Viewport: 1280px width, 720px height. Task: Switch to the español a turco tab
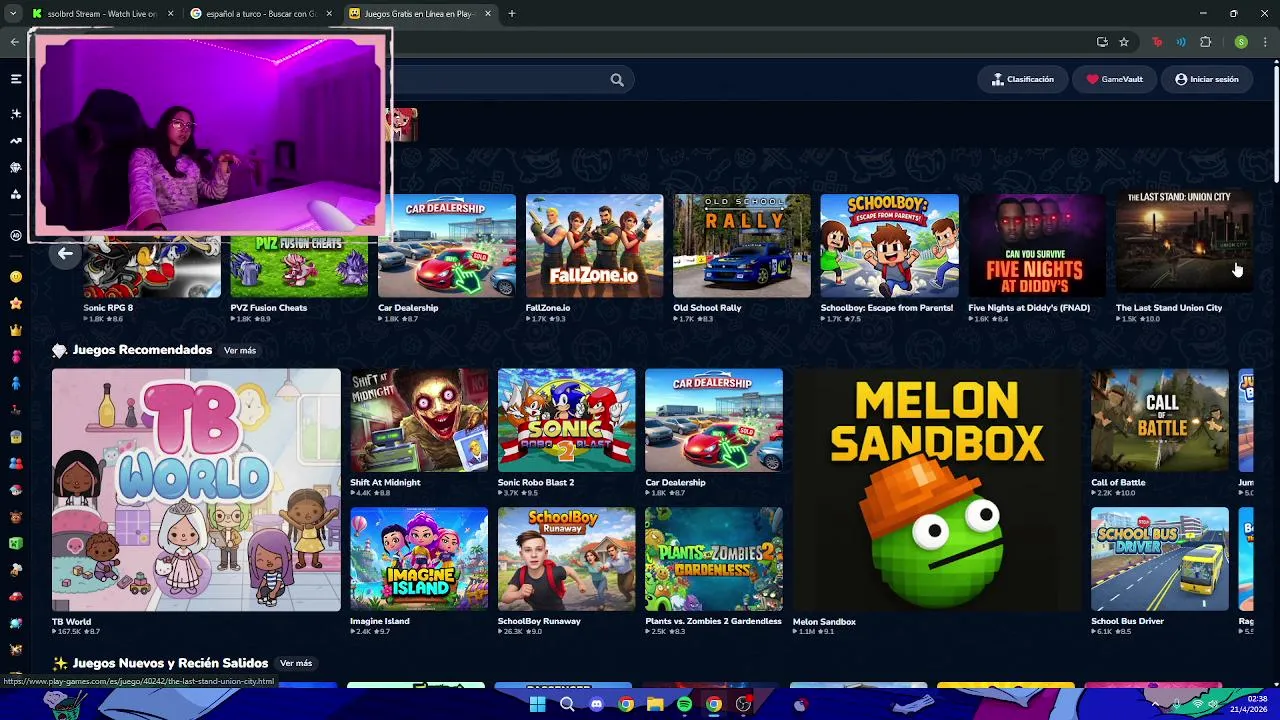tap(260, 14)
